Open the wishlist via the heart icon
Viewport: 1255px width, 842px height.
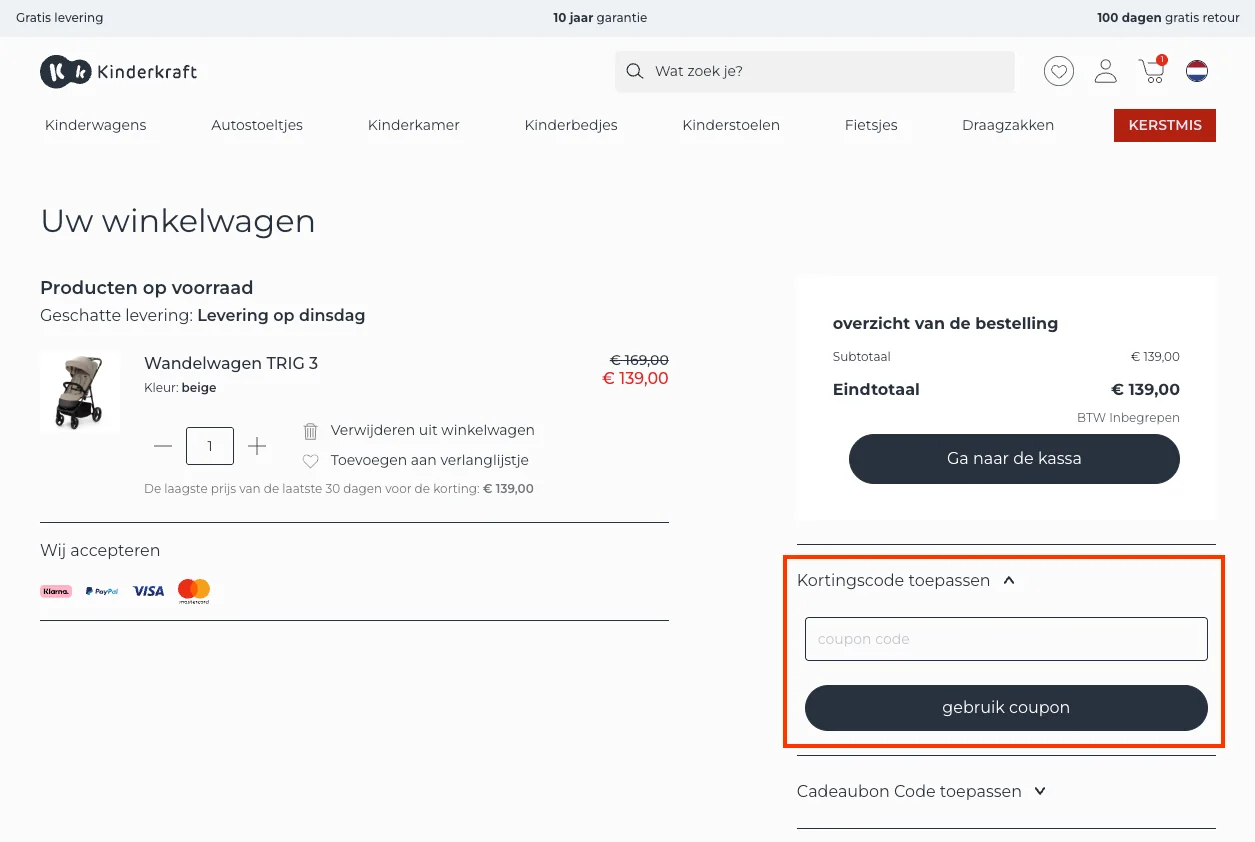(x=1058, y=71)
